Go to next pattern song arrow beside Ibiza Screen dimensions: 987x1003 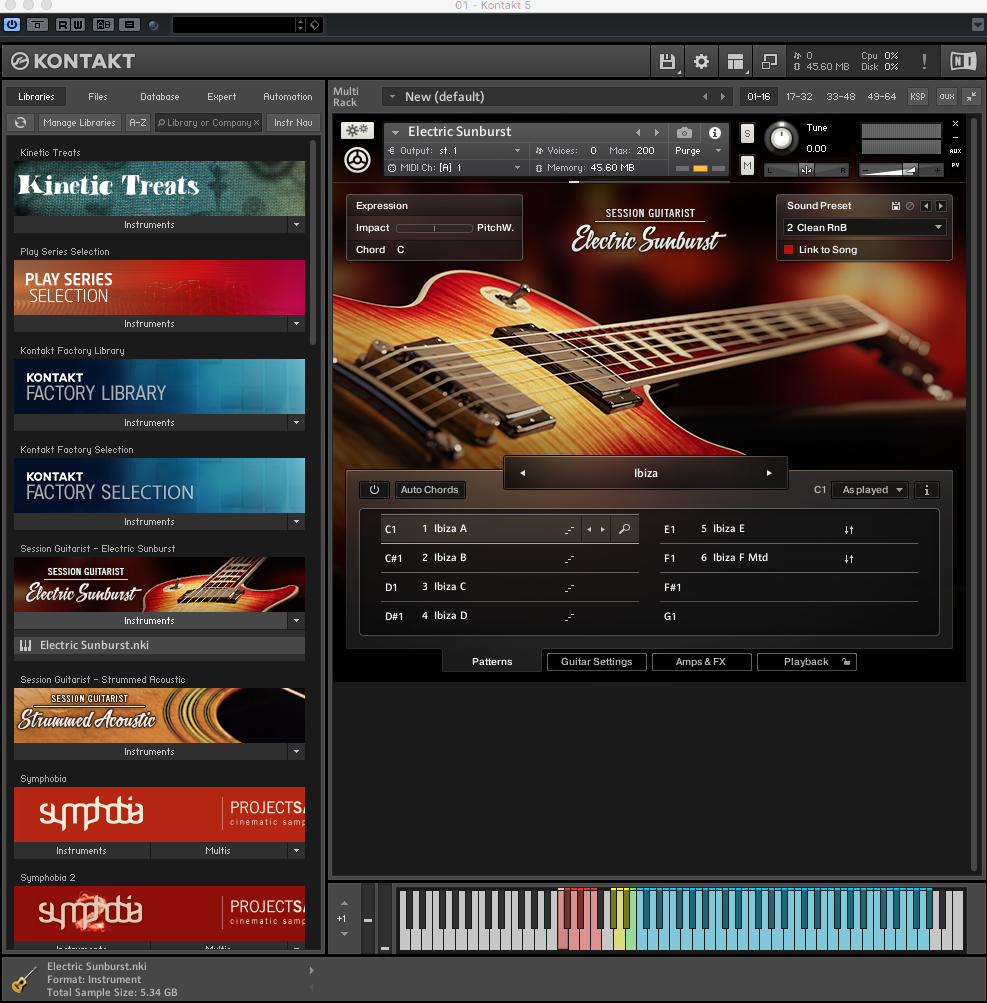(x=769, y=473)
